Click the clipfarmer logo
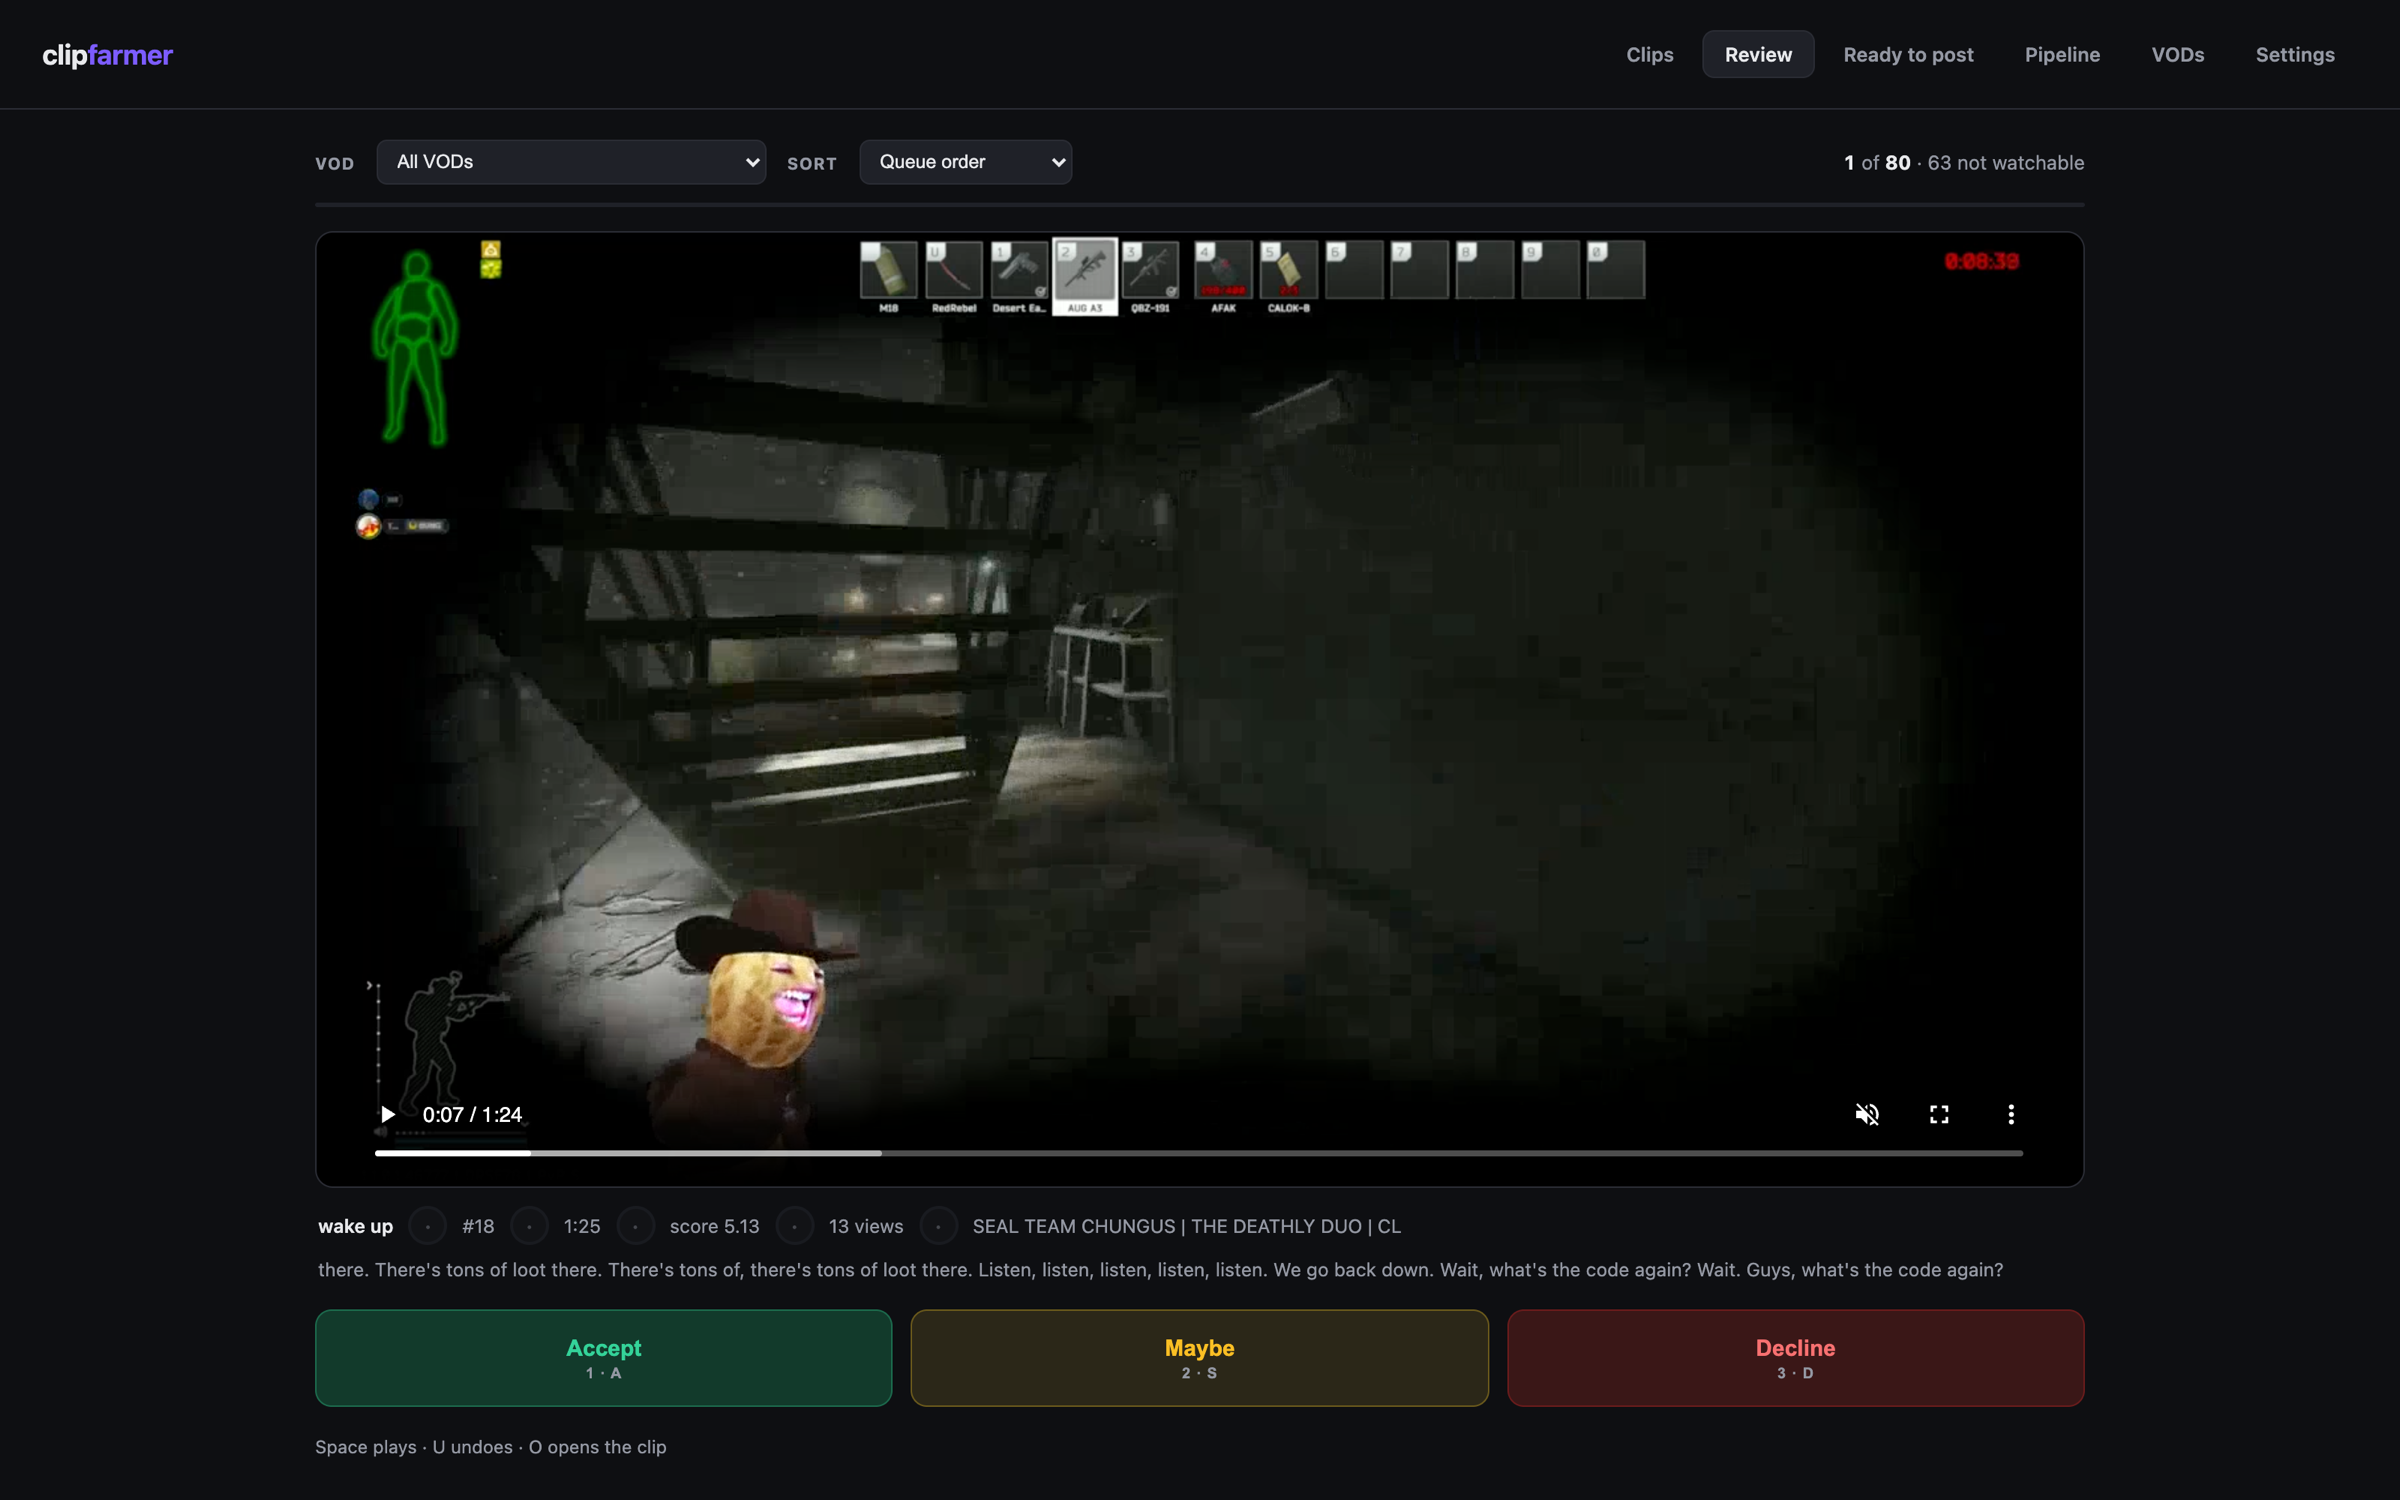Image resolution: width=2400 pixels, height=1500 pixels. coord(107,55)
